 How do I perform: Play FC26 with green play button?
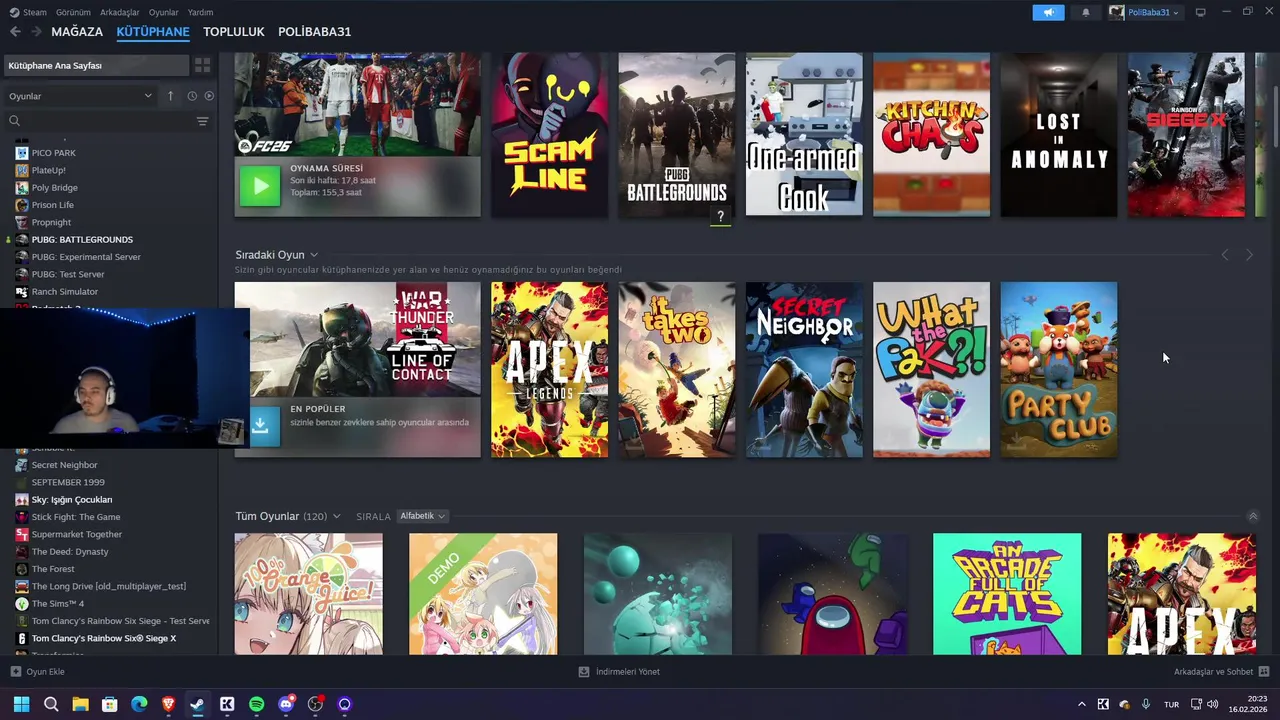tap(260, 186)
